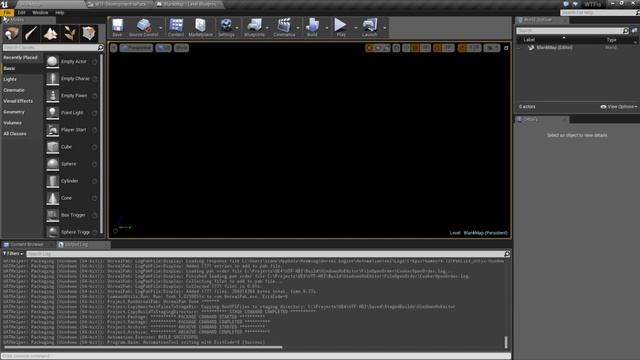Expand the Blueprints dropdown arrow

(x=267, y=28)
